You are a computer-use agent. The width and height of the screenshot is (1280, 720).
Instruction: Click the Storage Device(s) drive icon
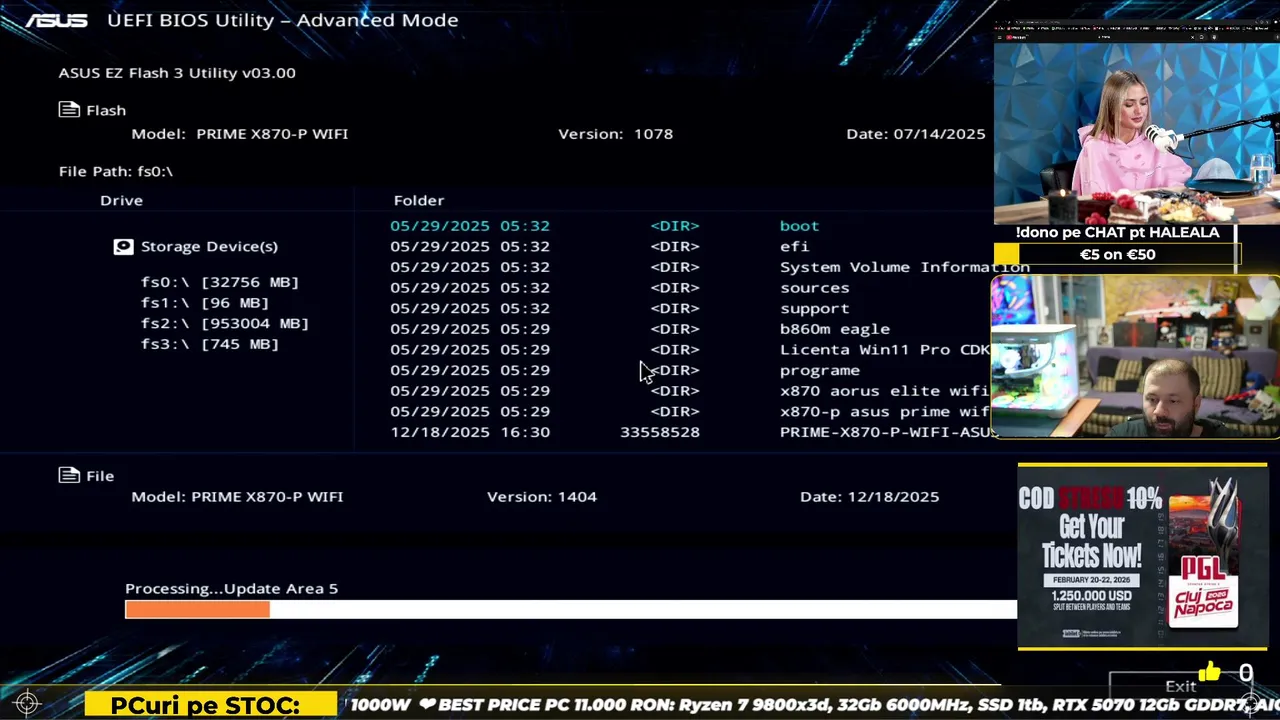click(x=123, y=246)
